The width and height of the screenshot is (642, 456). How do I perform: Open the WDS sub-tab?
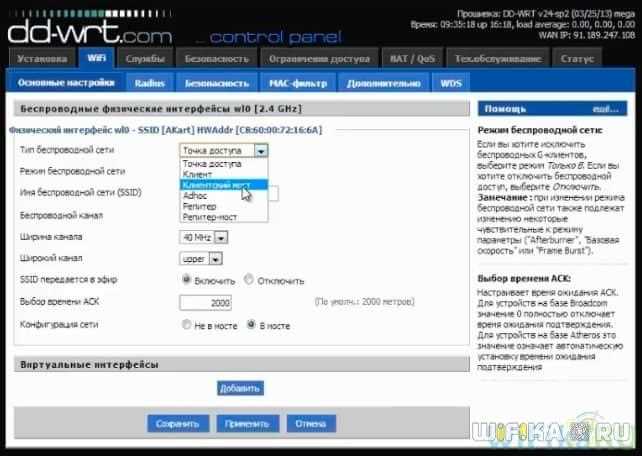pos(451,83)
